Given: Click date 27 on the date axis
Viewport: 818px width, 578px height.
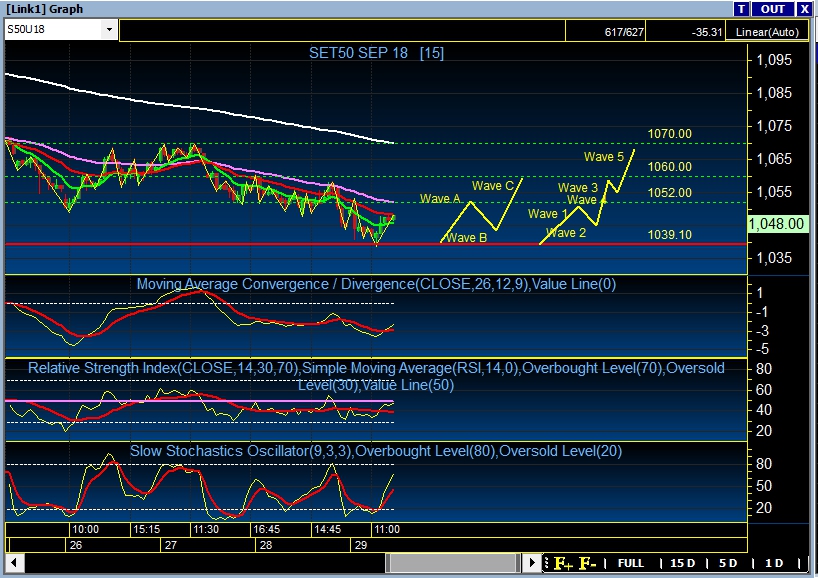Looking at the screenshot, I should pos(171,545).
